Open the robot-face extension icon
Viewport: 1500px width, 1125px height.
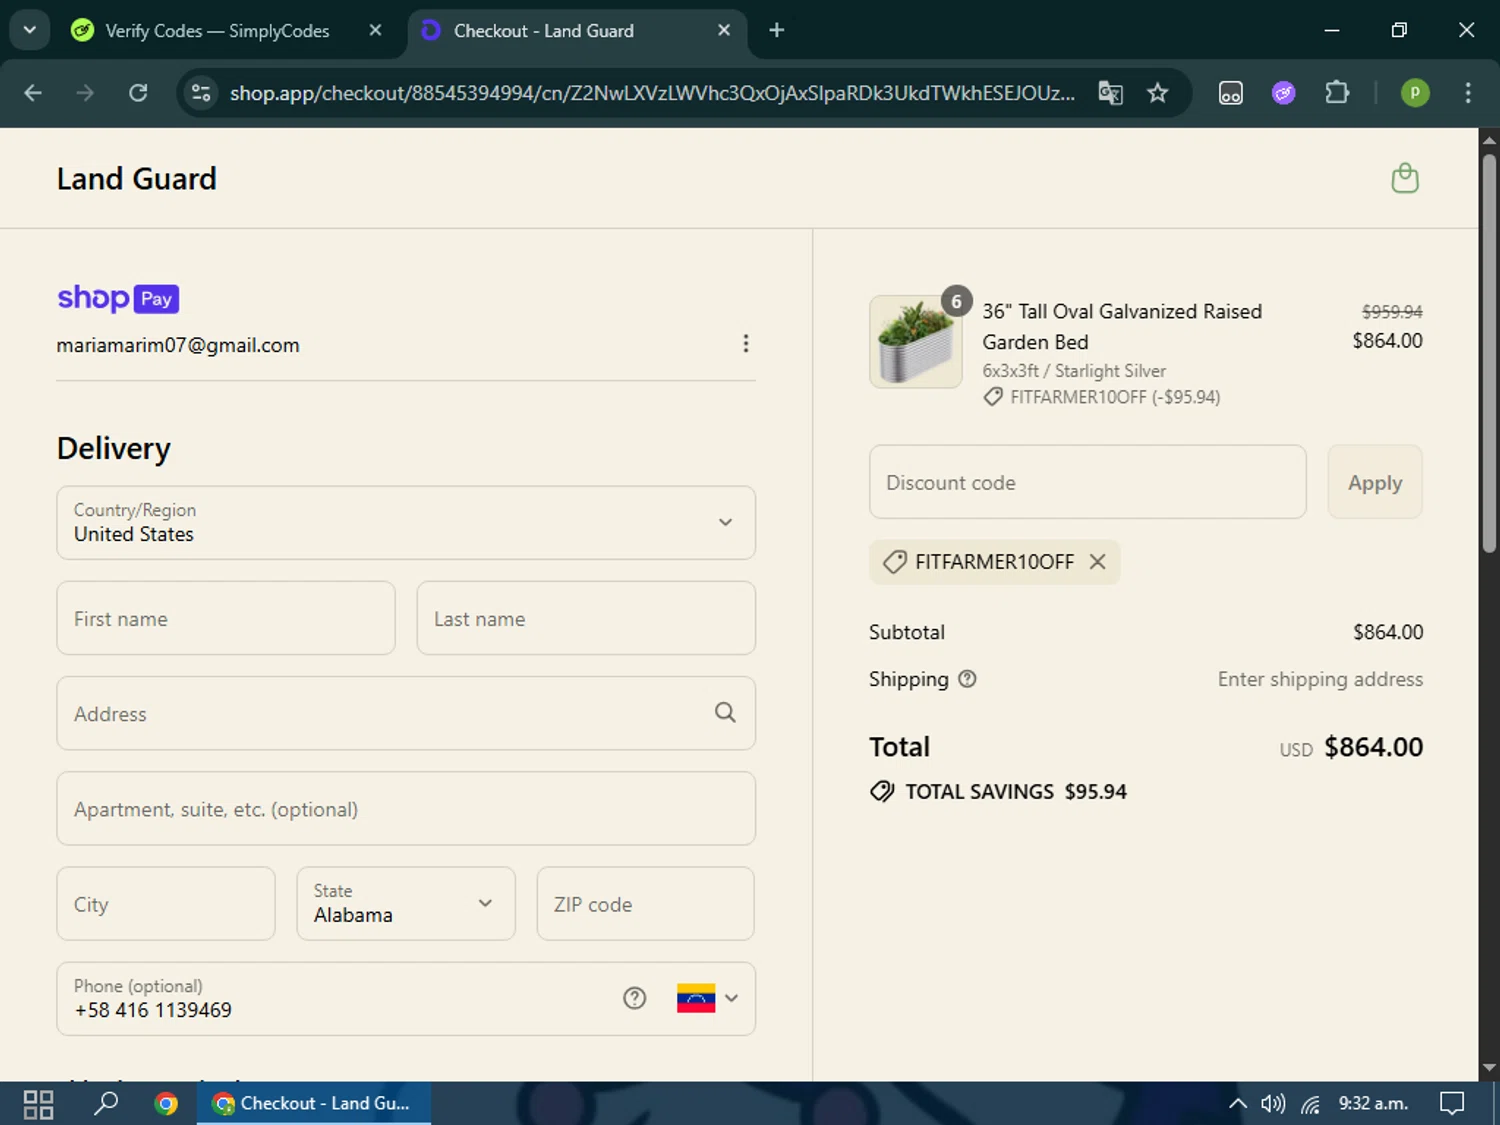(x=1231, y=93)
